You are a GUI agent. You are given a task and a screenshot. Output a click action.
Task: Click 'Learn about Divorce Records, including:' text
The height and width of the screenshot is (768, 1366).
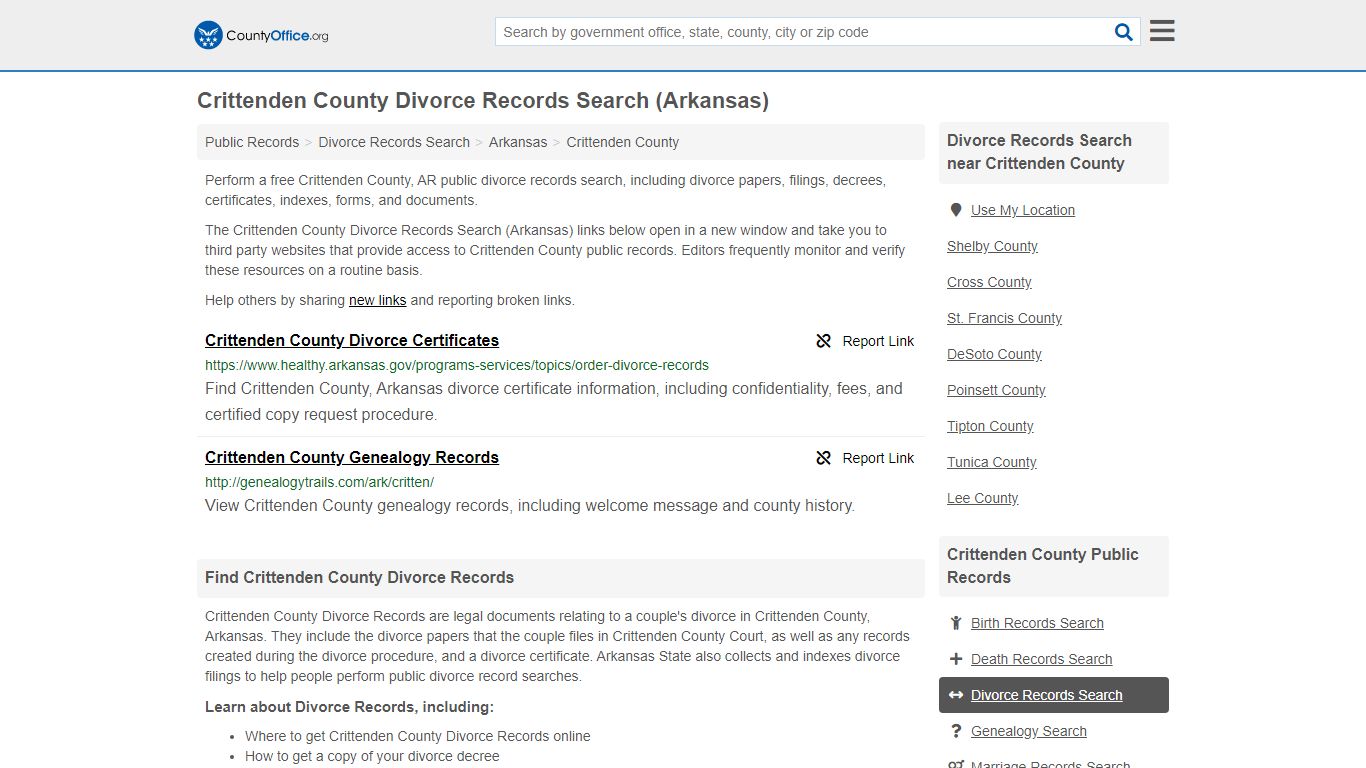[349, 707]
